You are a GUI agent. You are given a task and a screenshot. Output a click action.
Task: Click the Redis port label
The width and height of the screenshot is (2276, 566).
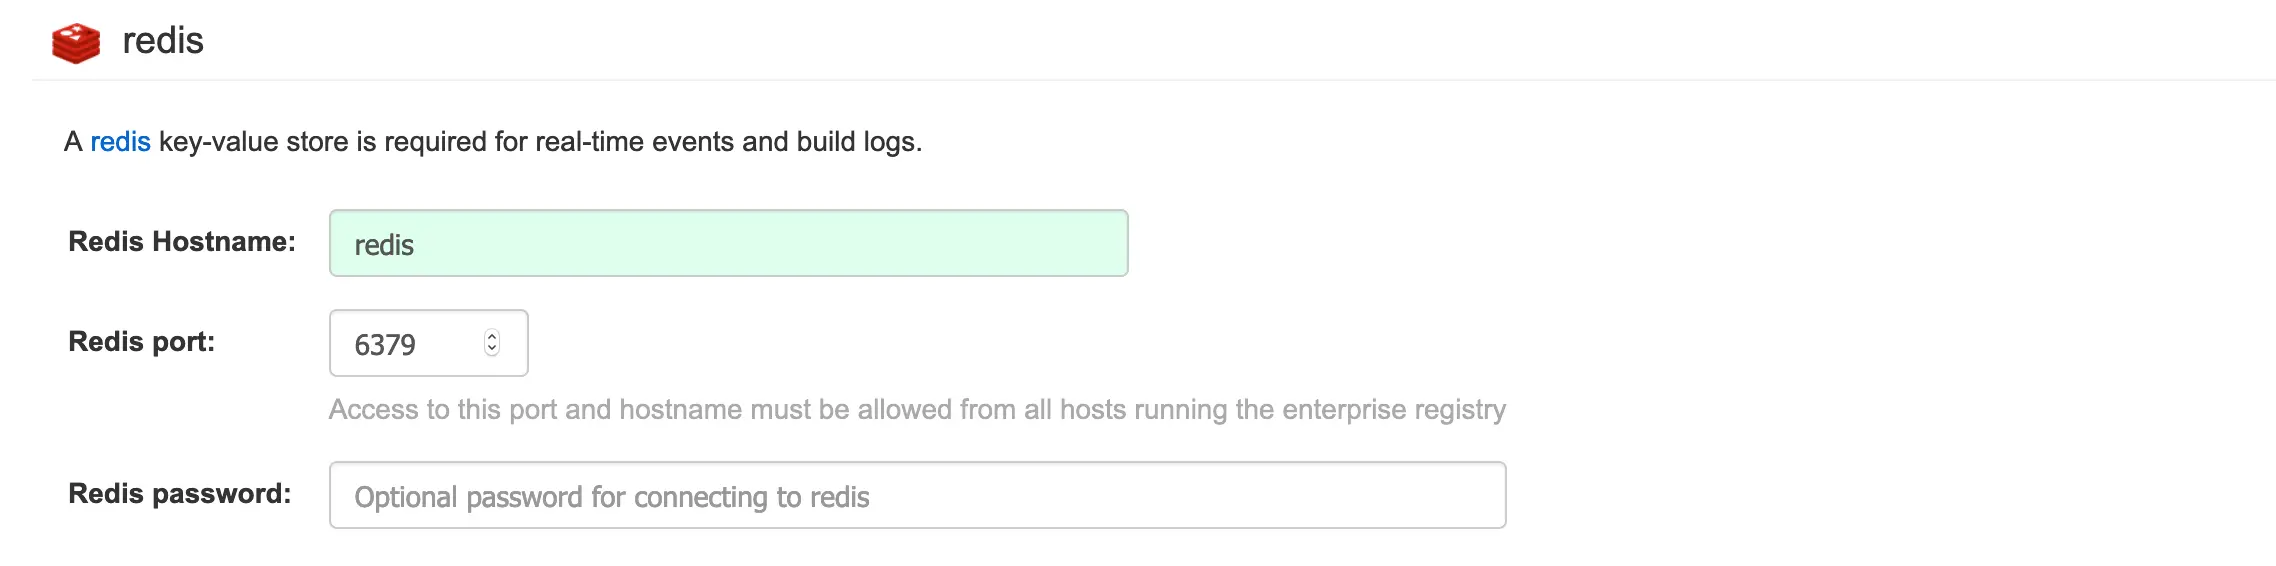pos(141,342)
